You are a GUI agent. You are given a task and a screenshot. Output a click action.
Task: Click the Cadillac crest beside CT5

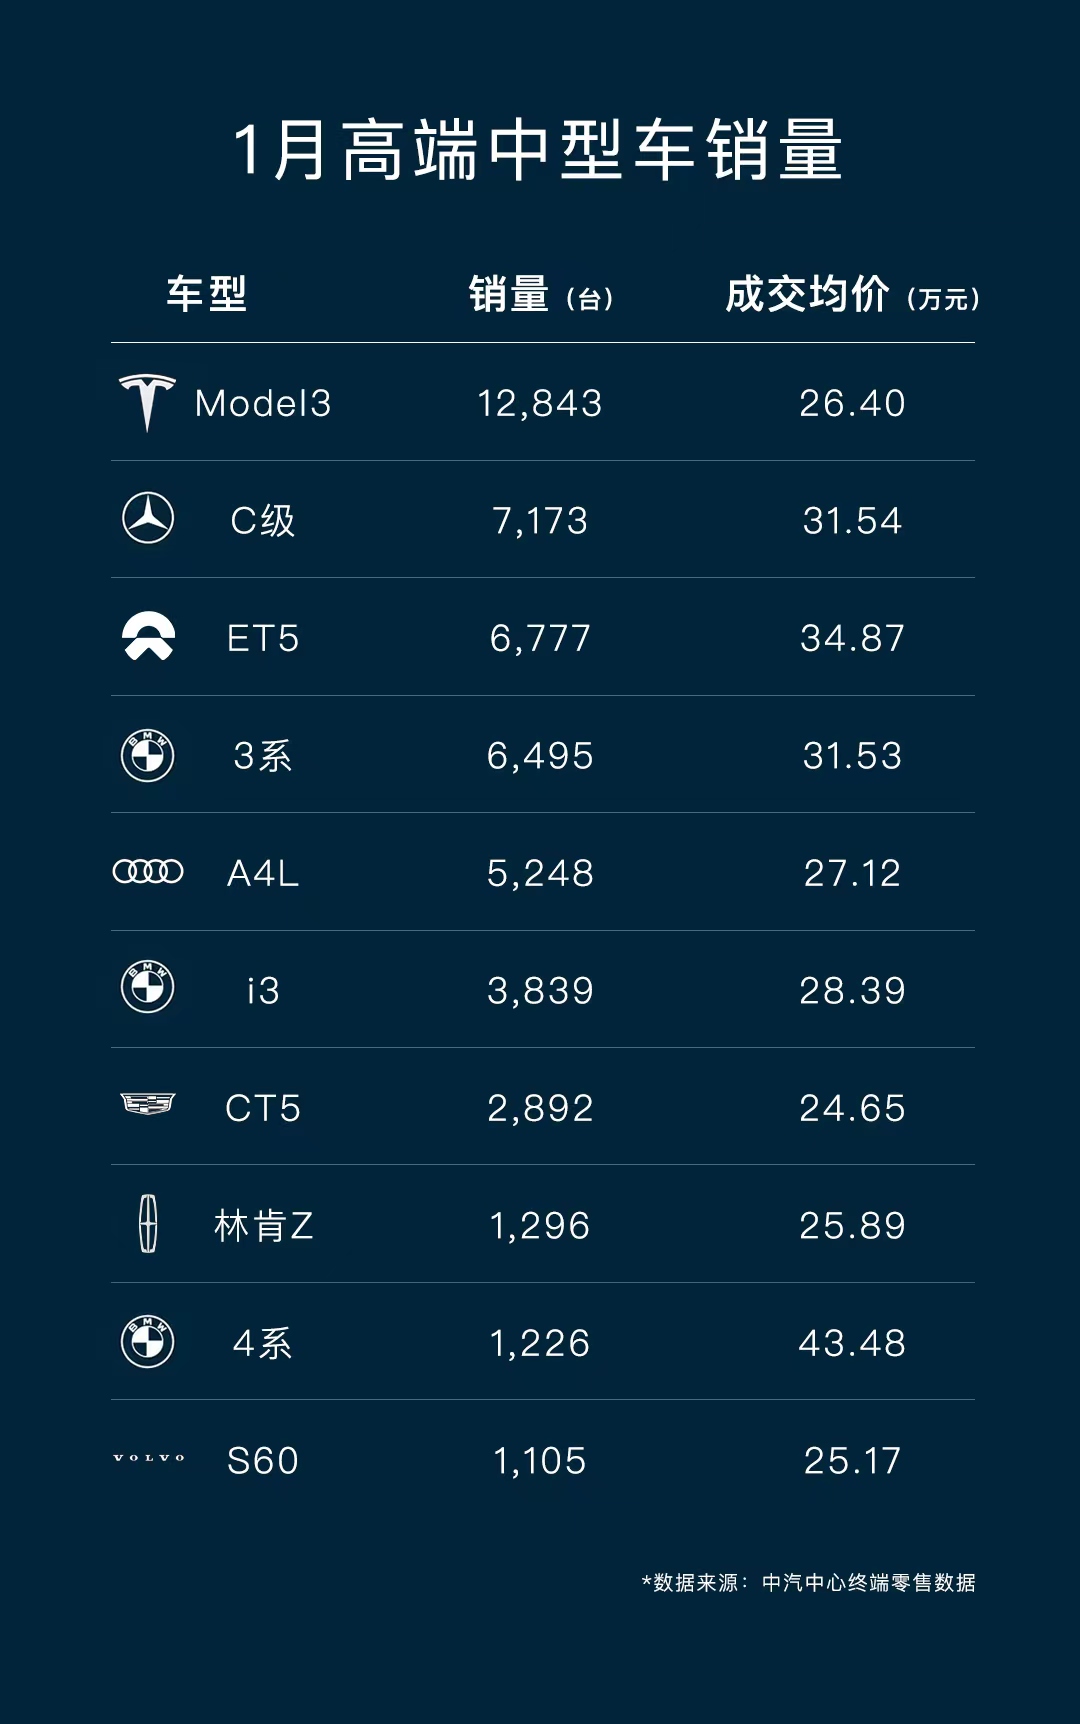148,1104
